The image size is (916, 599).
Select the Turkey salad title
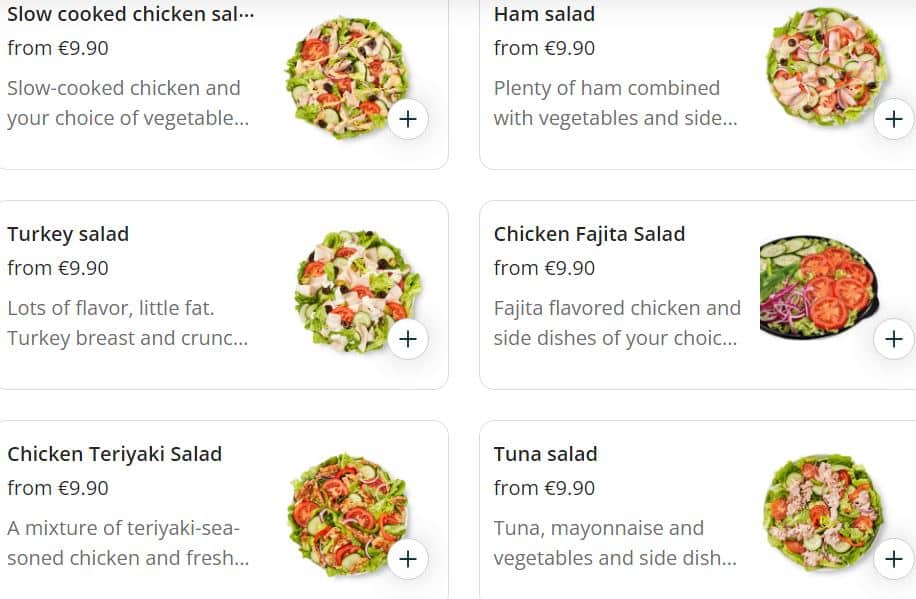[x=68, y=234]
